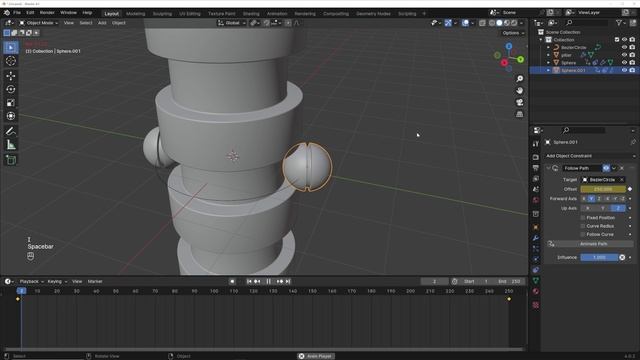Viewport: 640px width, 360px height.
Task: Open the Edit menu
Action: point(30,13)
